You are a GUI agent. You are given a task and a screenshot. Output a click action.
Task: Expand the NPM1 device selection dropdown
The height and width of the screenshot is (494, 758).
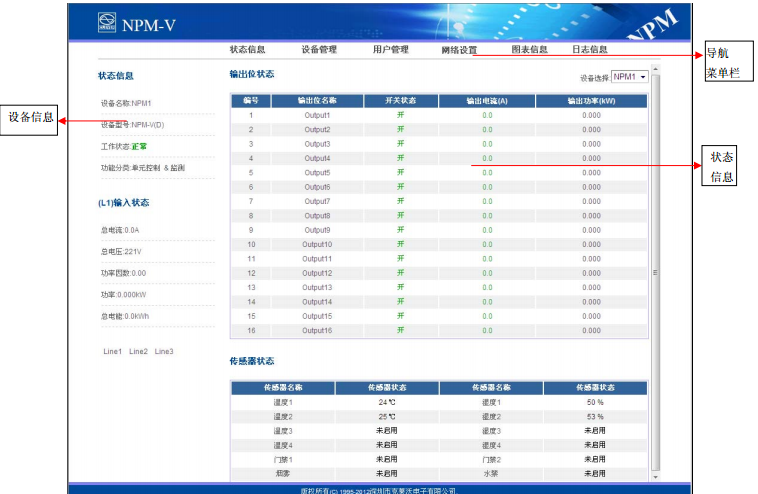coord(630,77)
